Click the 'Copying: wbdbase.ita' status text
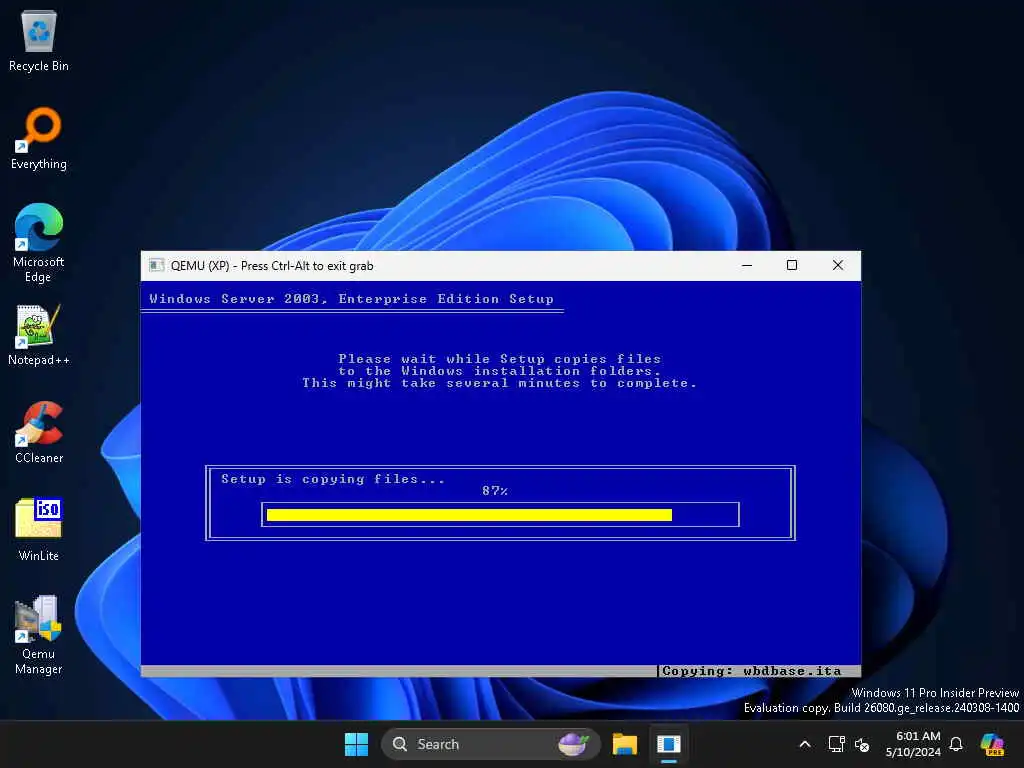 [x=752, y=671]
